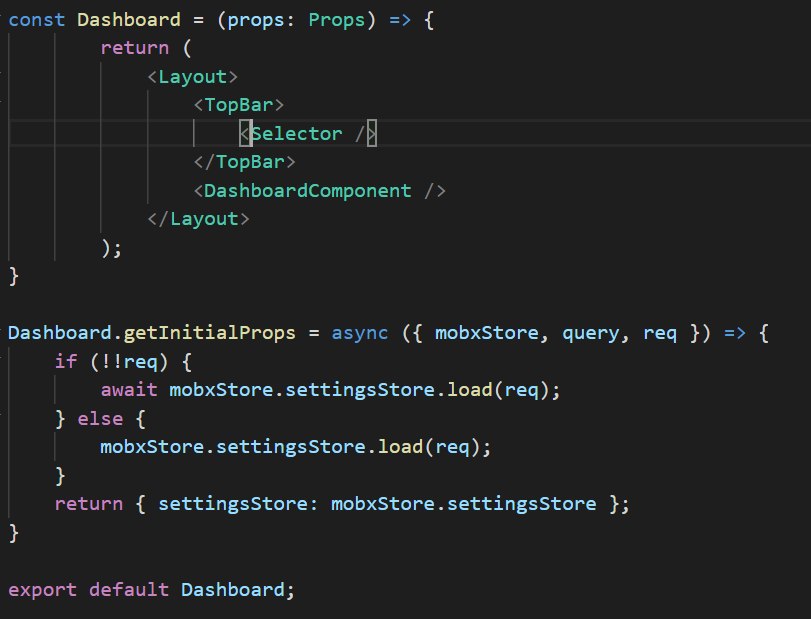Place cursor on 'Props' type annotation

pyautogui.click(x=337, y=20)
